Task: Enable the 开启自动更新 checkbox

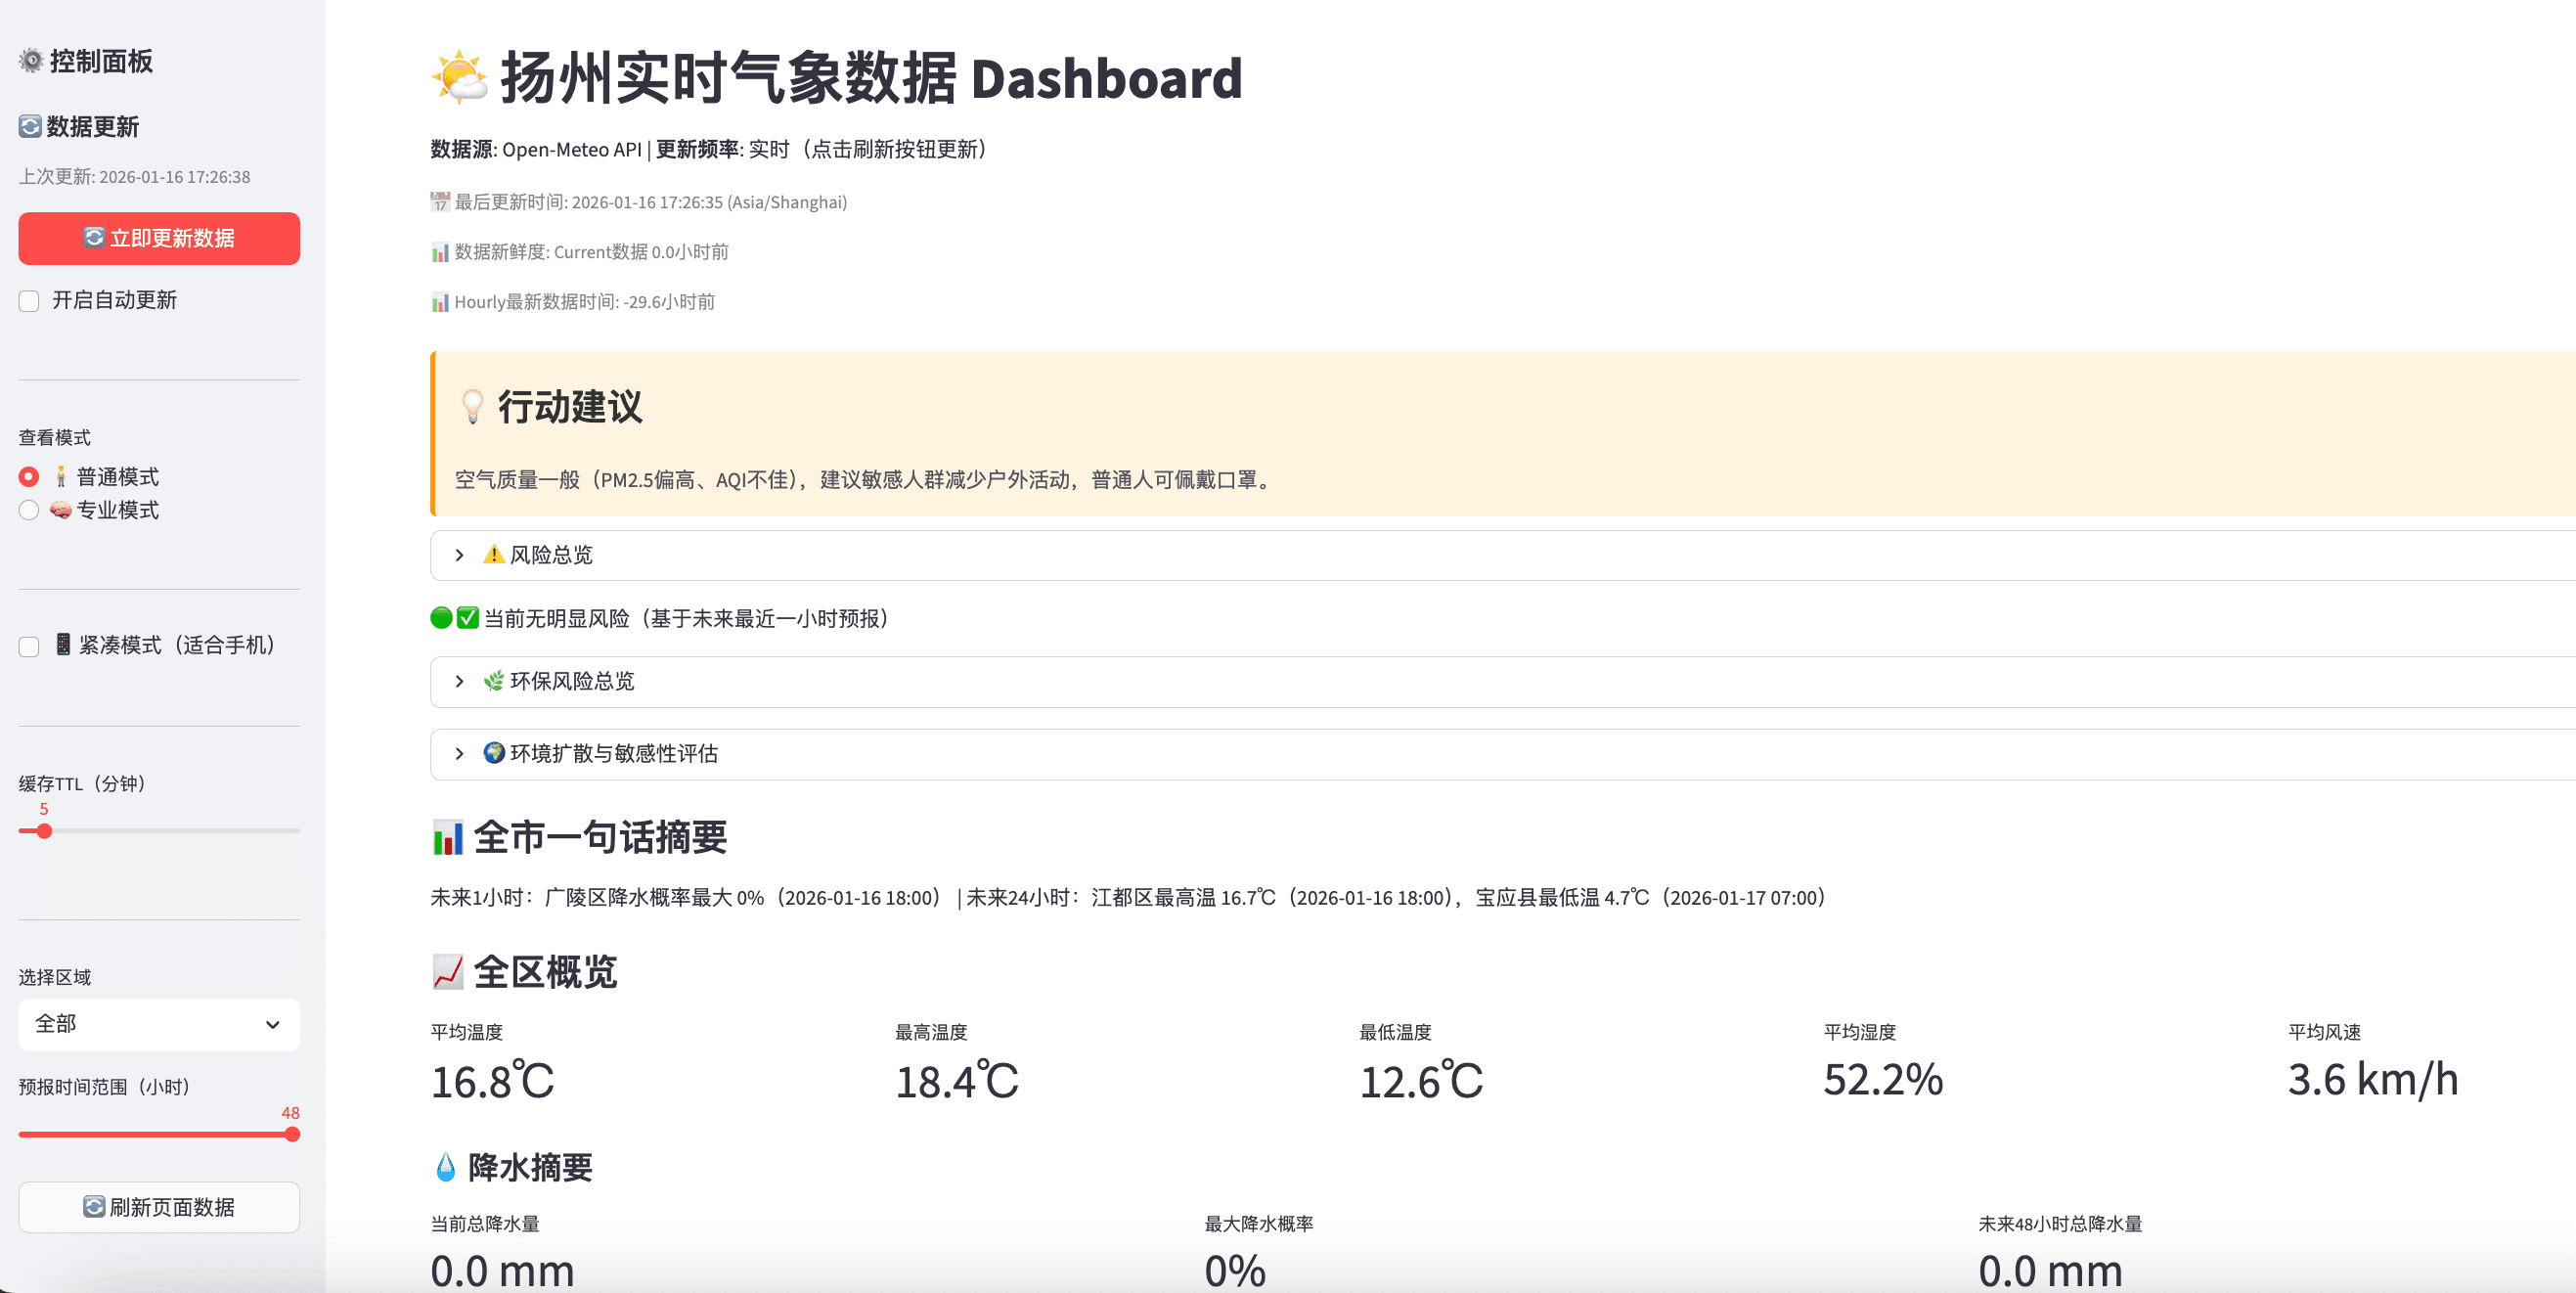Action: coord(28,300)
